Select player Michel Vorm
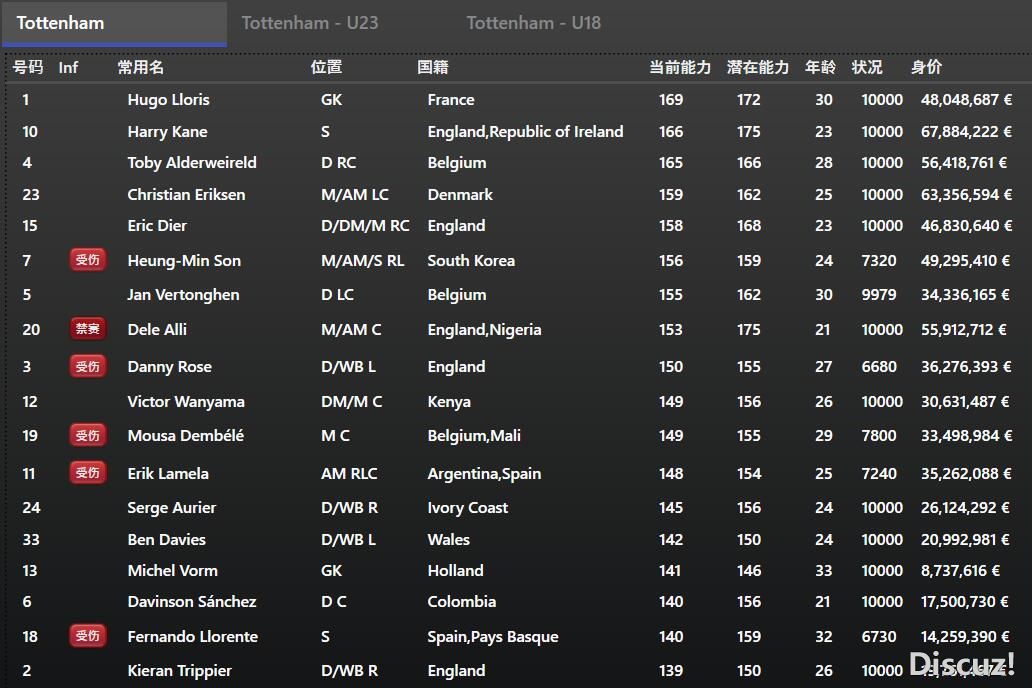1032x688 pixels. 172,571
